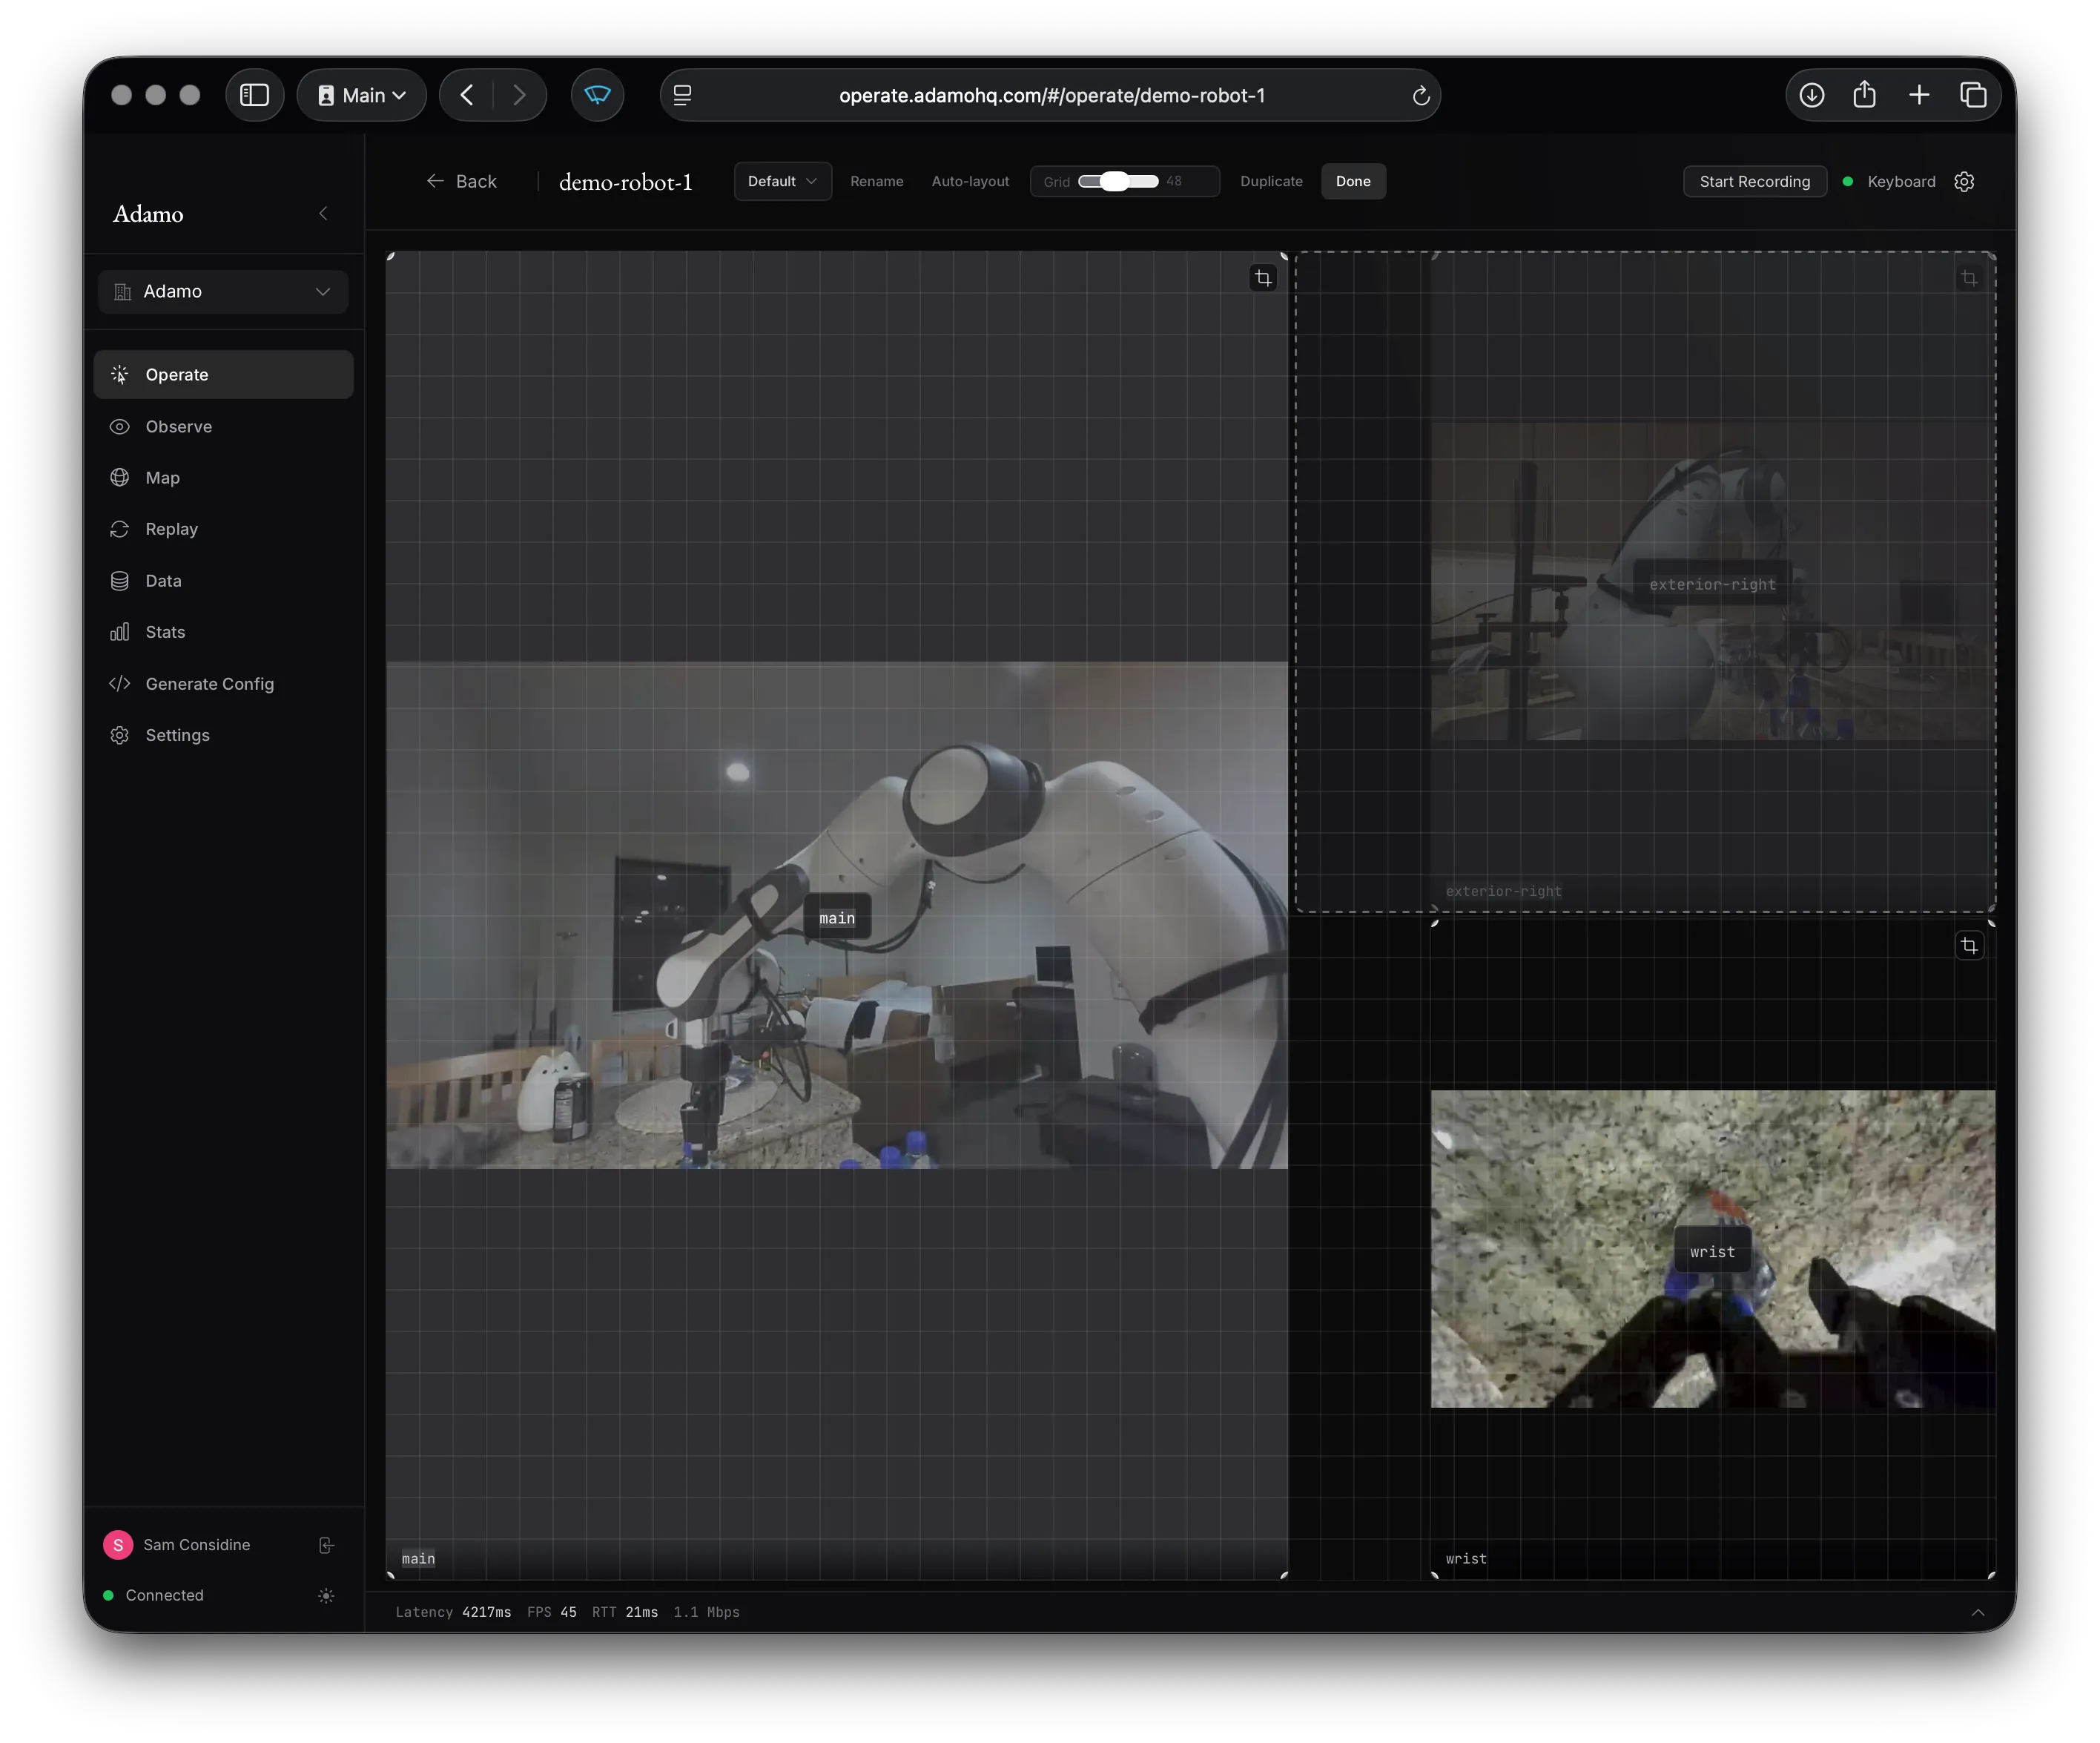Select the exterior-right feed center label
The image size is (2100, 1743).
point(1712,584)
